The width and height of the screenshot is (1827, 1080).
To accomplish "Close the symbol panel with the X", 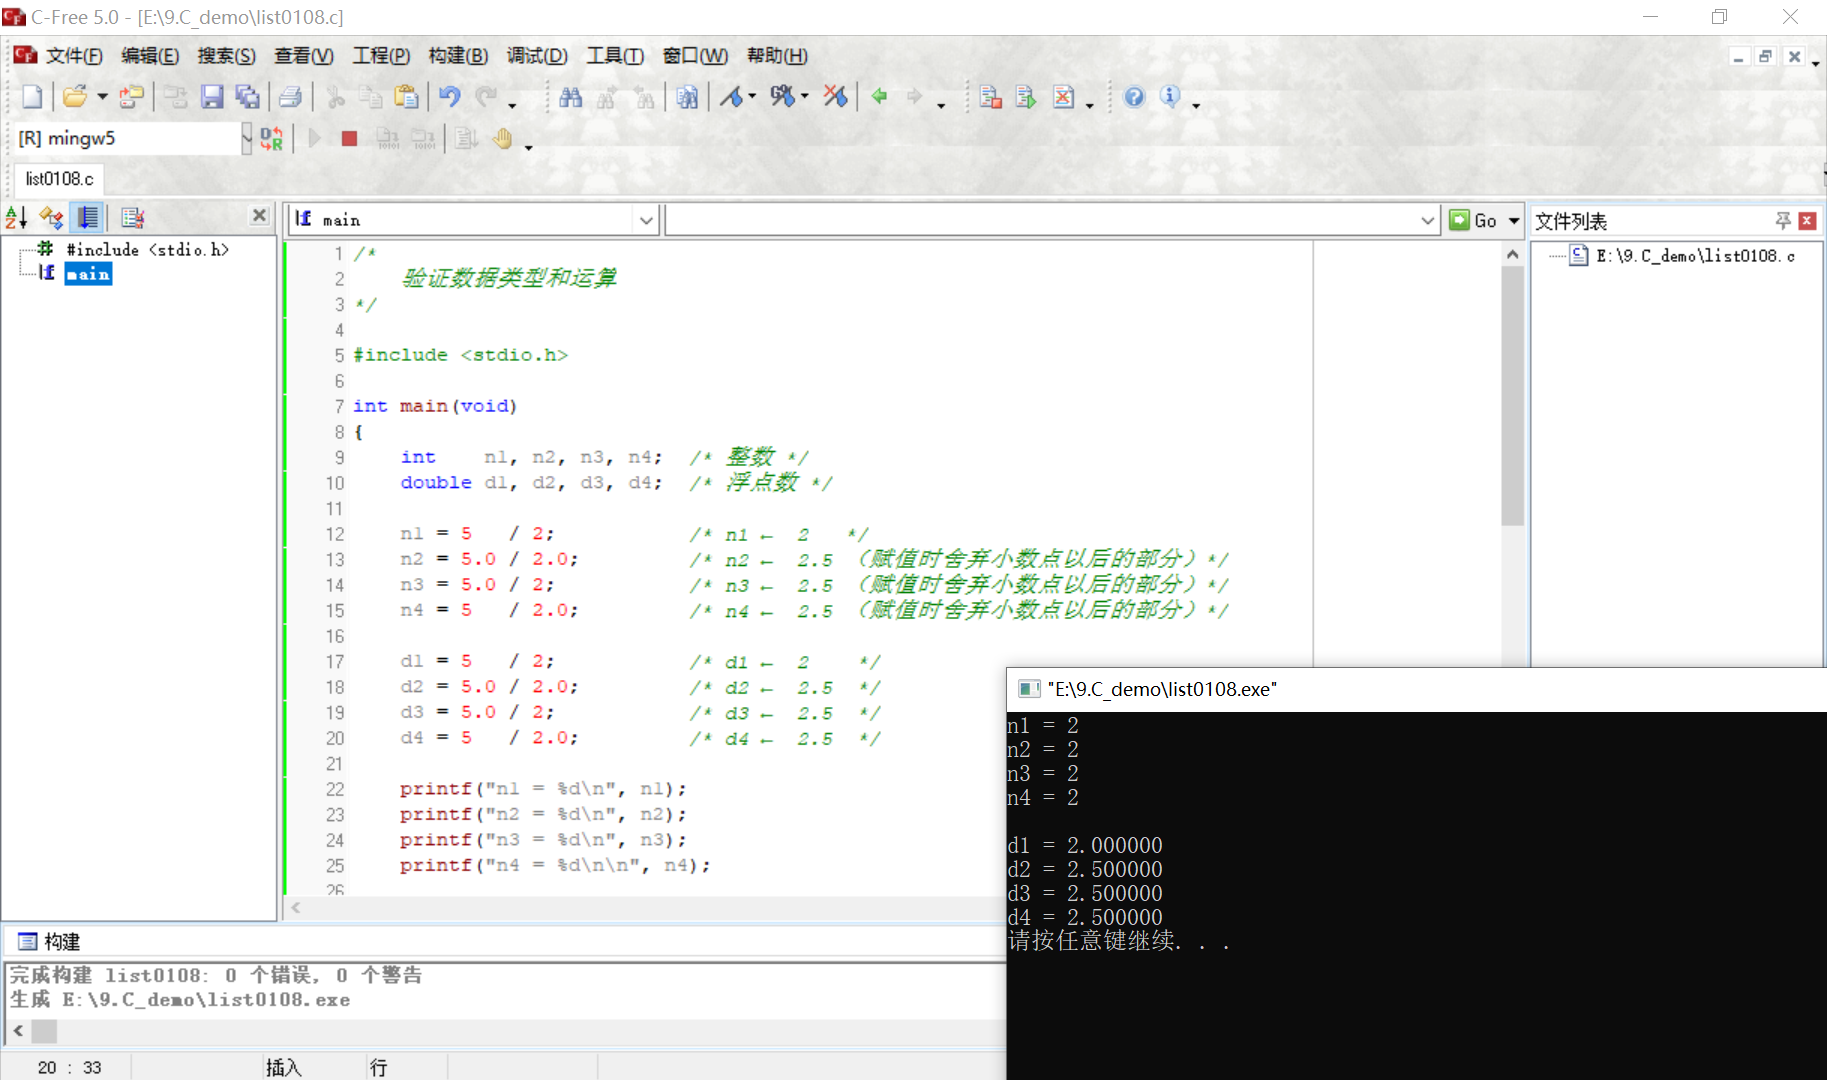I will tap(260, 215).
